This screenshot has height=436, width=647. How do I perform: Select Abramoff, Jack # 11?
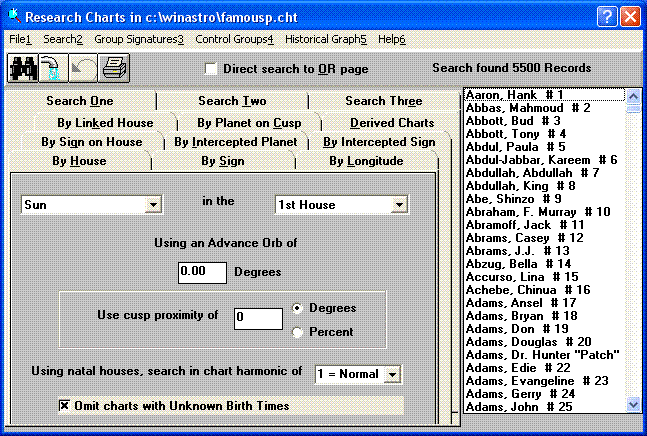pyautogui.click(x=544, y=225)
